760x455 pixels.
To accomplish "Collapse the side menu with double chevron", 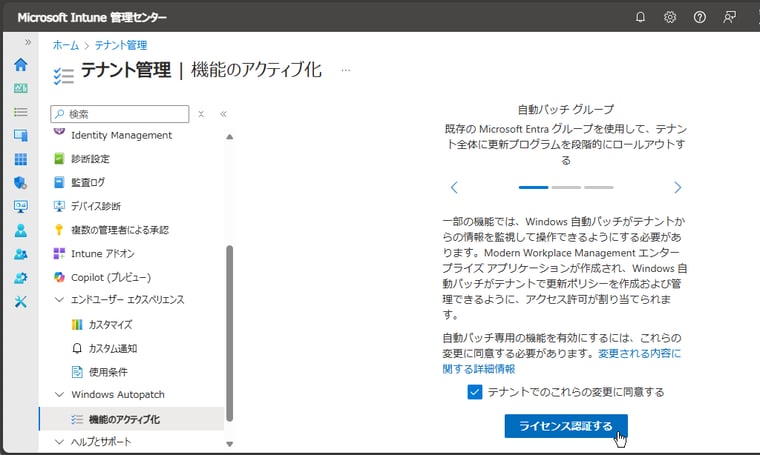I will pyautogui.click(x=223, y=114).
